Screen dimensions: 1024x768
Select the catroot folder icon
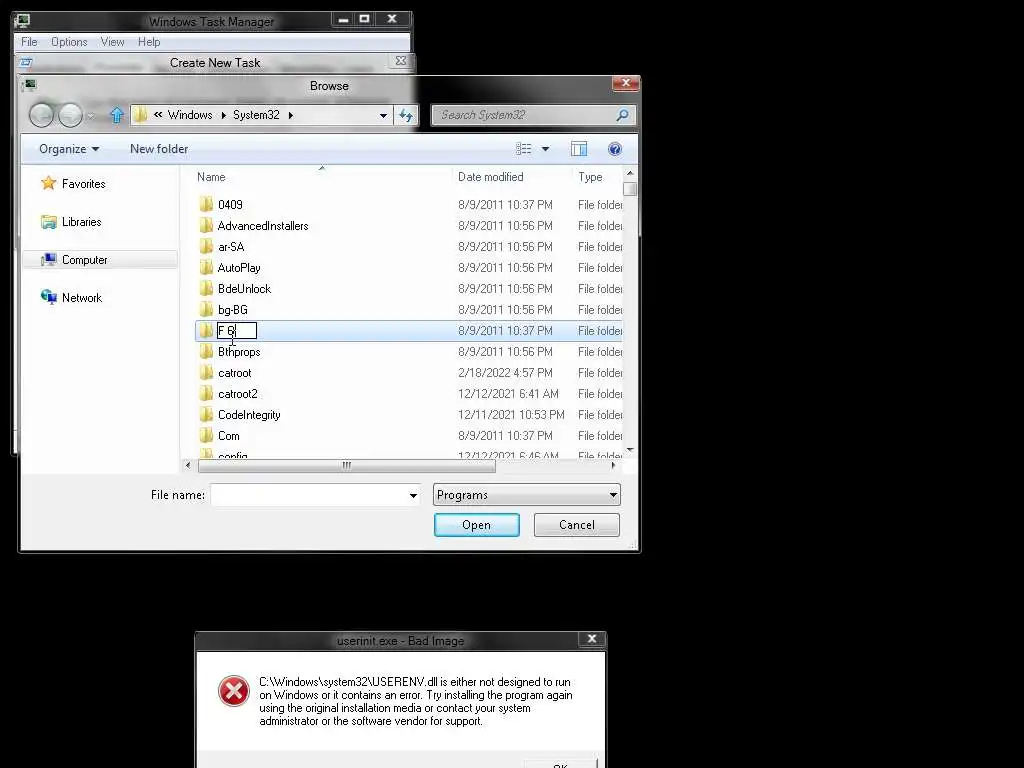click(206, 372)
